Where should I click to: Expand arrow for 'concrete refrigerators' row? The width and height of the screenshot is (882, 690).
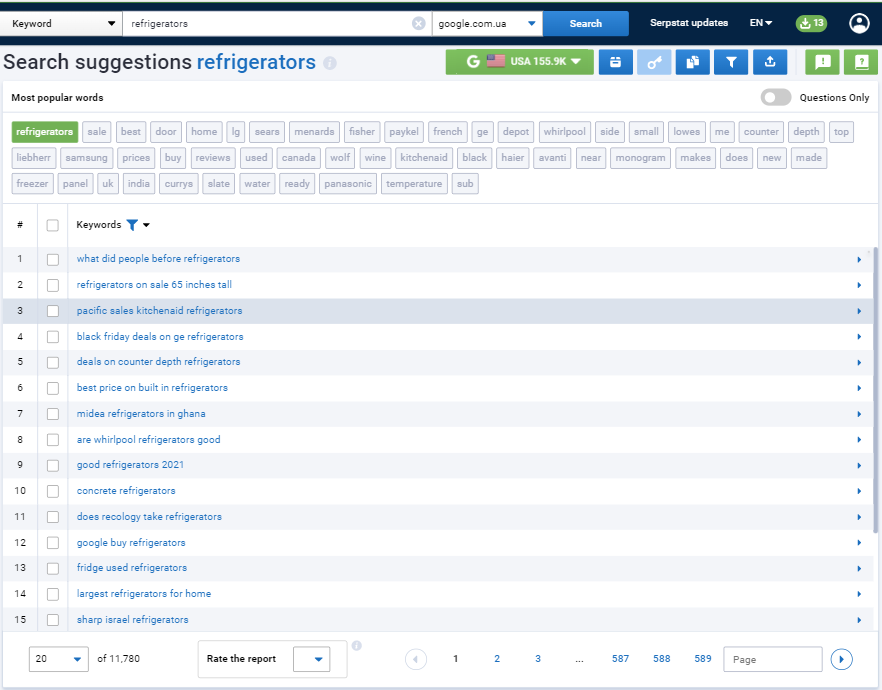click(x=859, y=491)
